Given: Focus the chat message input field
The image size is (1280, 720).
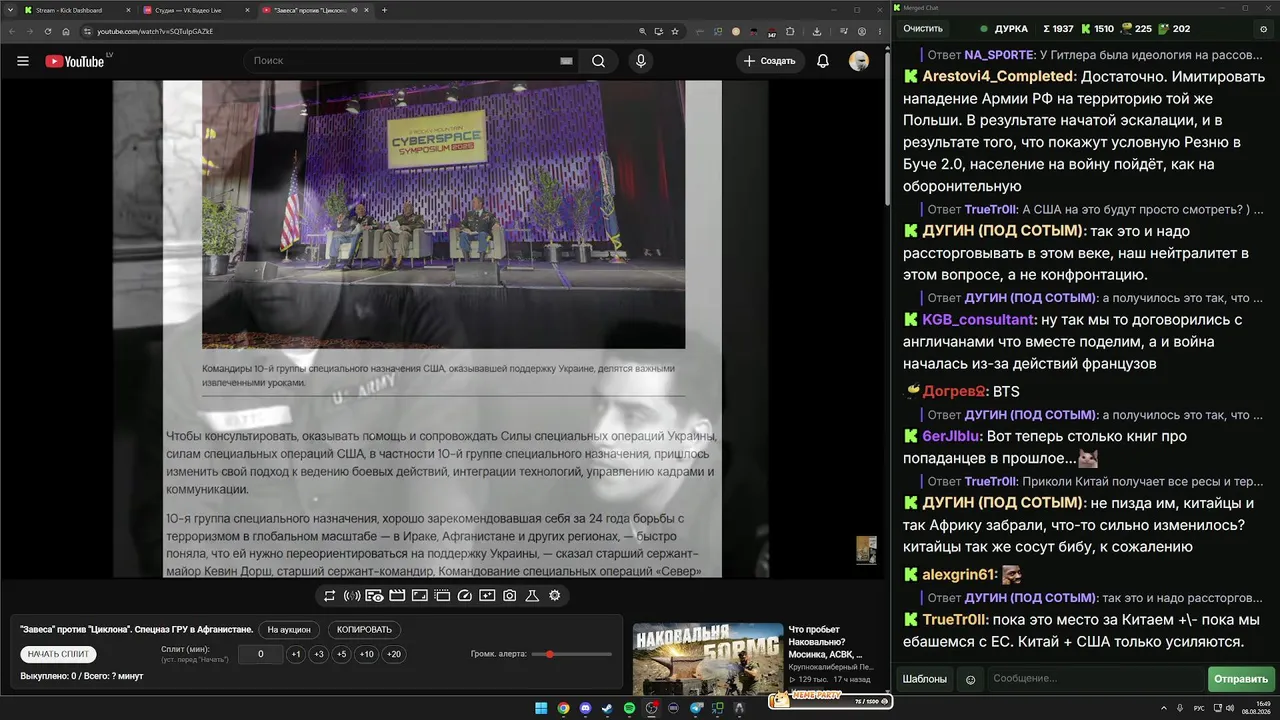Looking at the screenshot, I should pyautogui.click(x=1095, y=679).
